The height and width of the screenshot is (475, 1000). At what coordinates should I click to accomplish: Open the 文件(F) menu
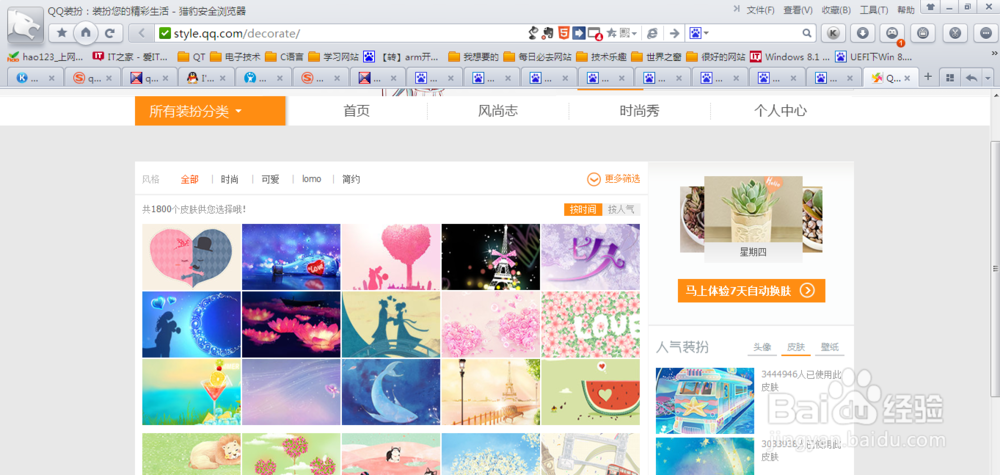(760, 10)
